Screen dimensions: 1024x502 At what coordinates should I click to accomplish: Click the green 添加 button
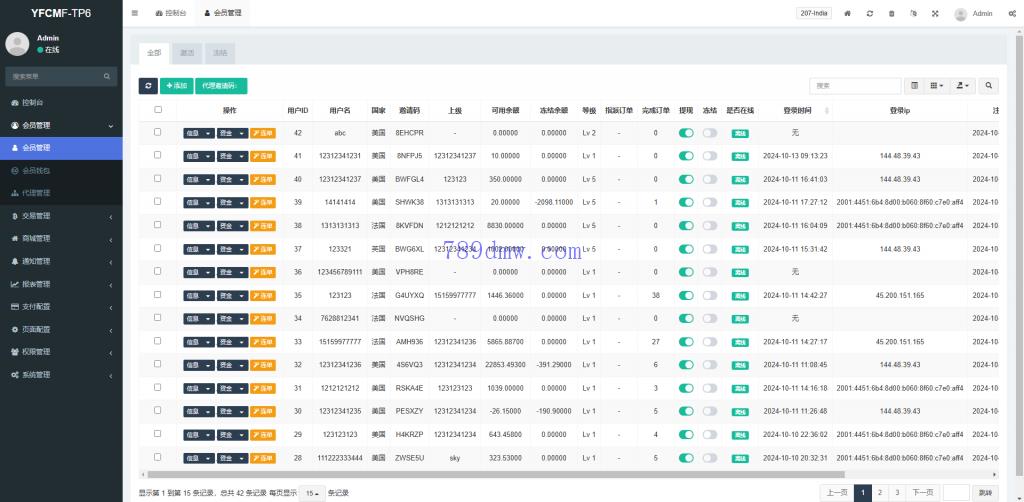coord(176,86)
